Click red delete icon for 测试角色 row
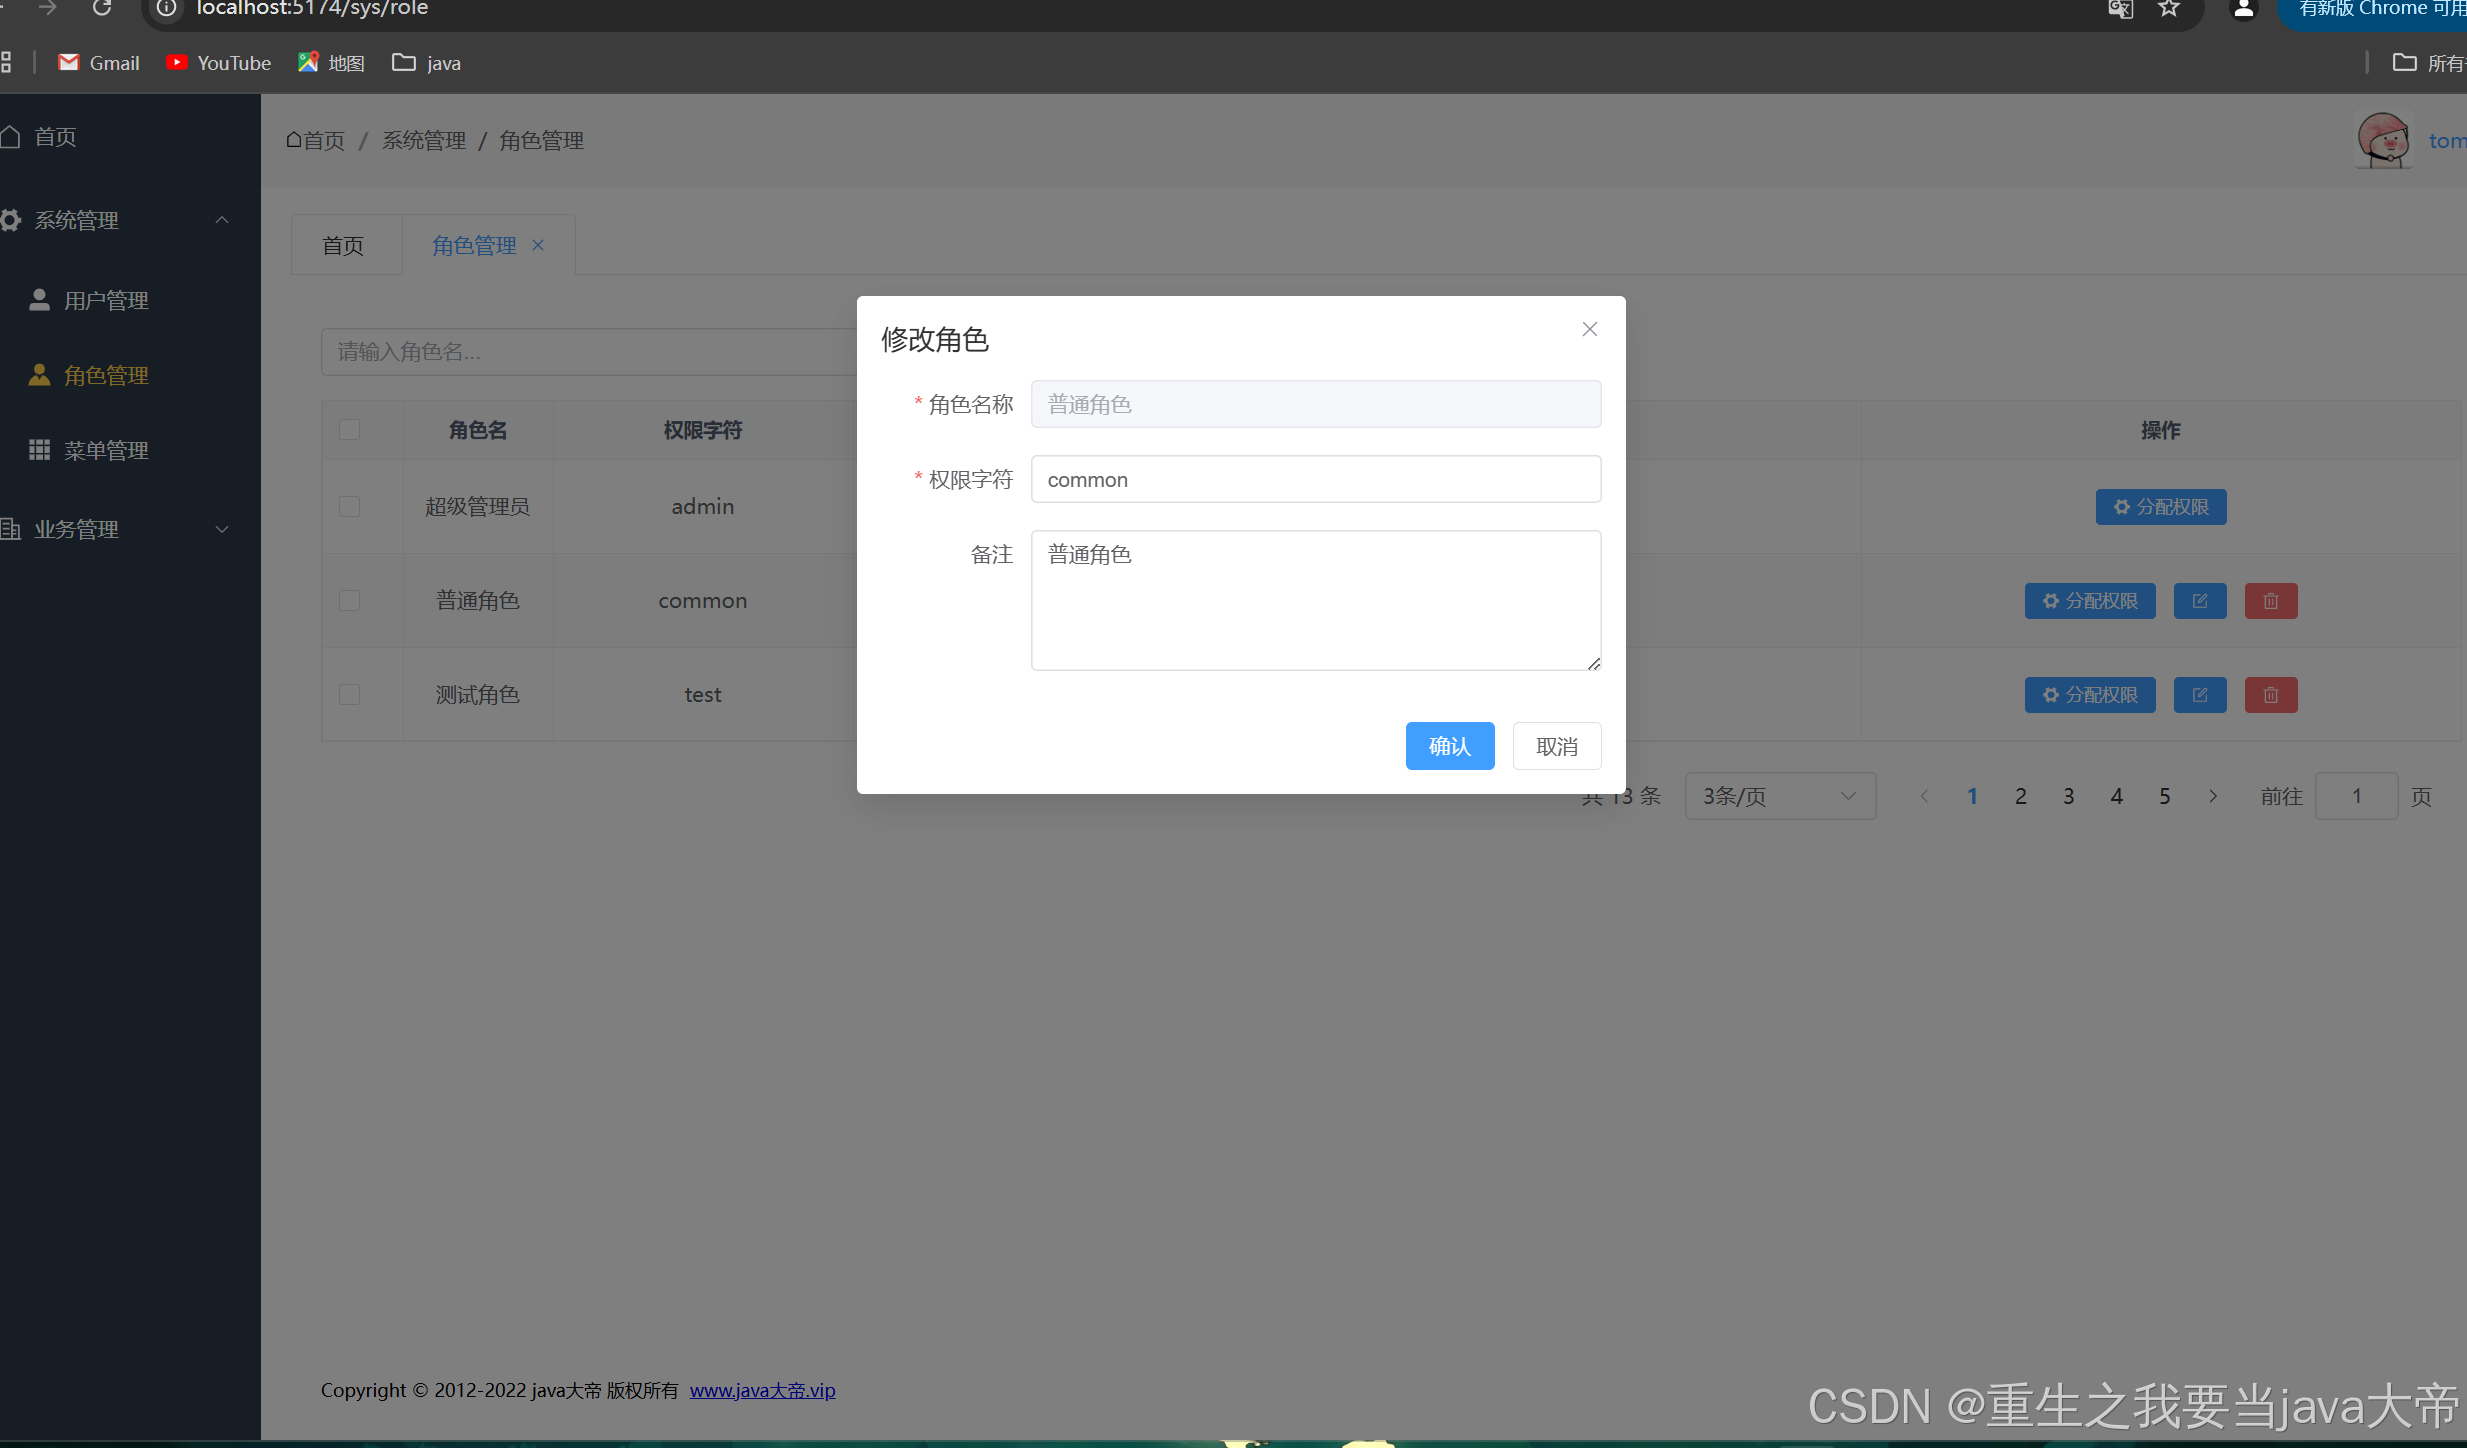This screenshot has height=1448, width=2467. [2270, 695]
